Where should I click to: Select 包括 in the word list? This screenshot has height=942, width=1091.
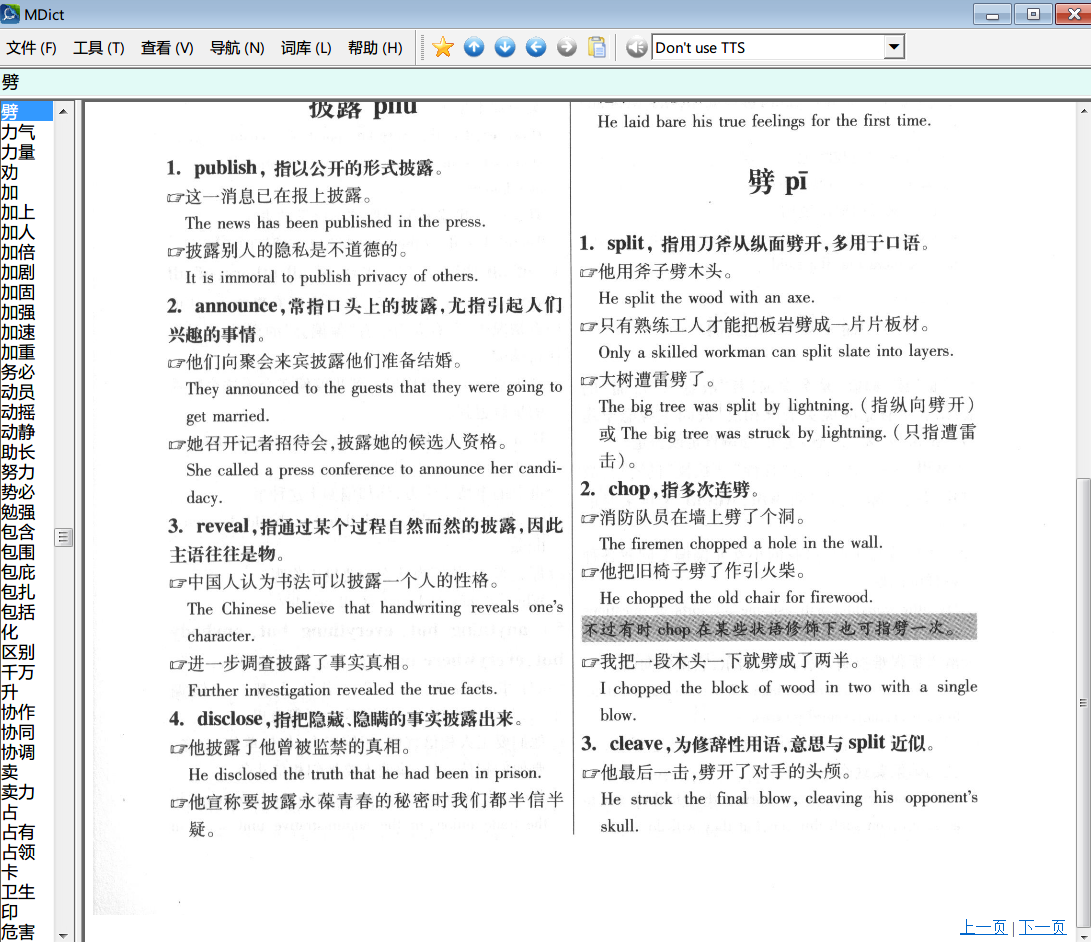(x=18, y=613)
